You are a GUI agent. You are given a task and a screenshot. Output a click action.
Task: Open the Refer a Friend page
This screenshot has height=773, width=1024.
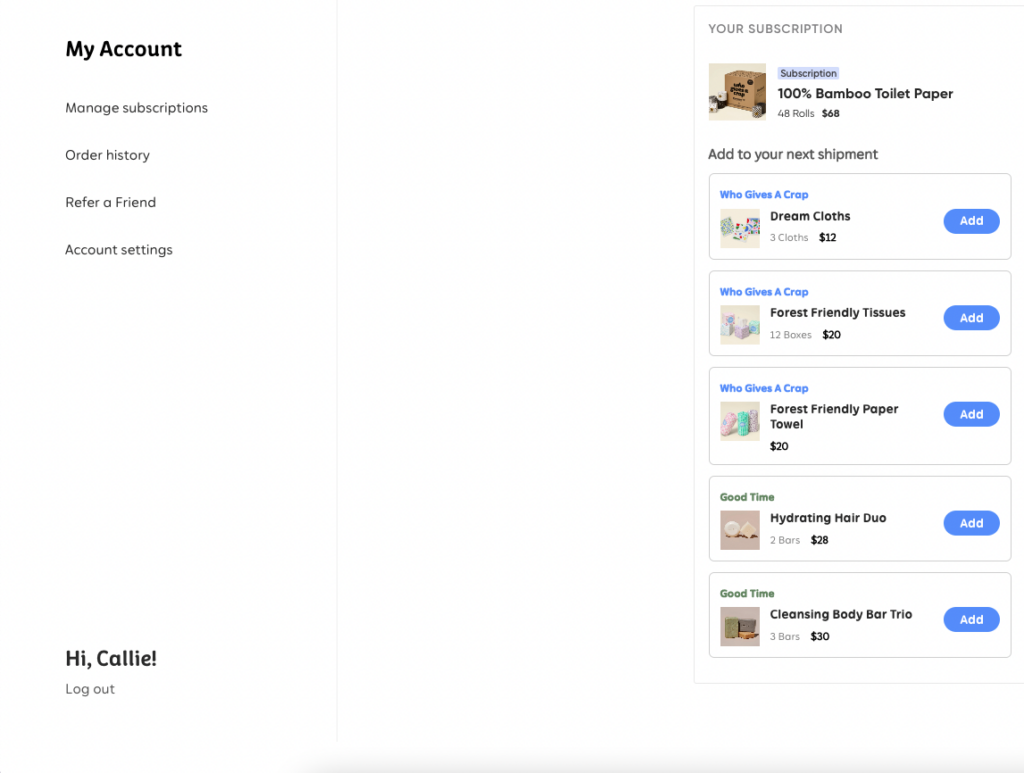coord(110,202)
